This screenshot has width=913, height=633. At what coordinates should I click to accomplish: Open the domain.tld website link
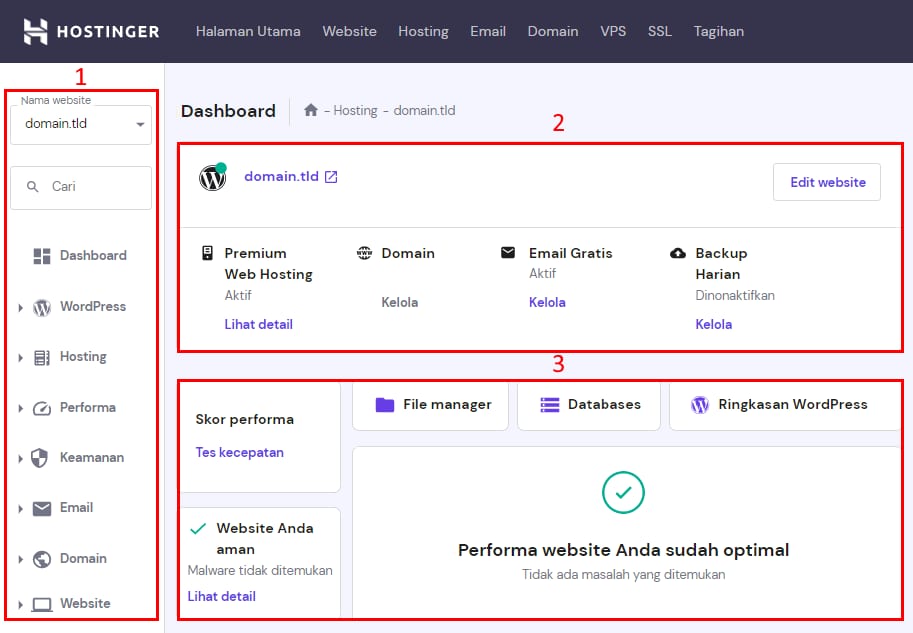[x=281, y=176]
